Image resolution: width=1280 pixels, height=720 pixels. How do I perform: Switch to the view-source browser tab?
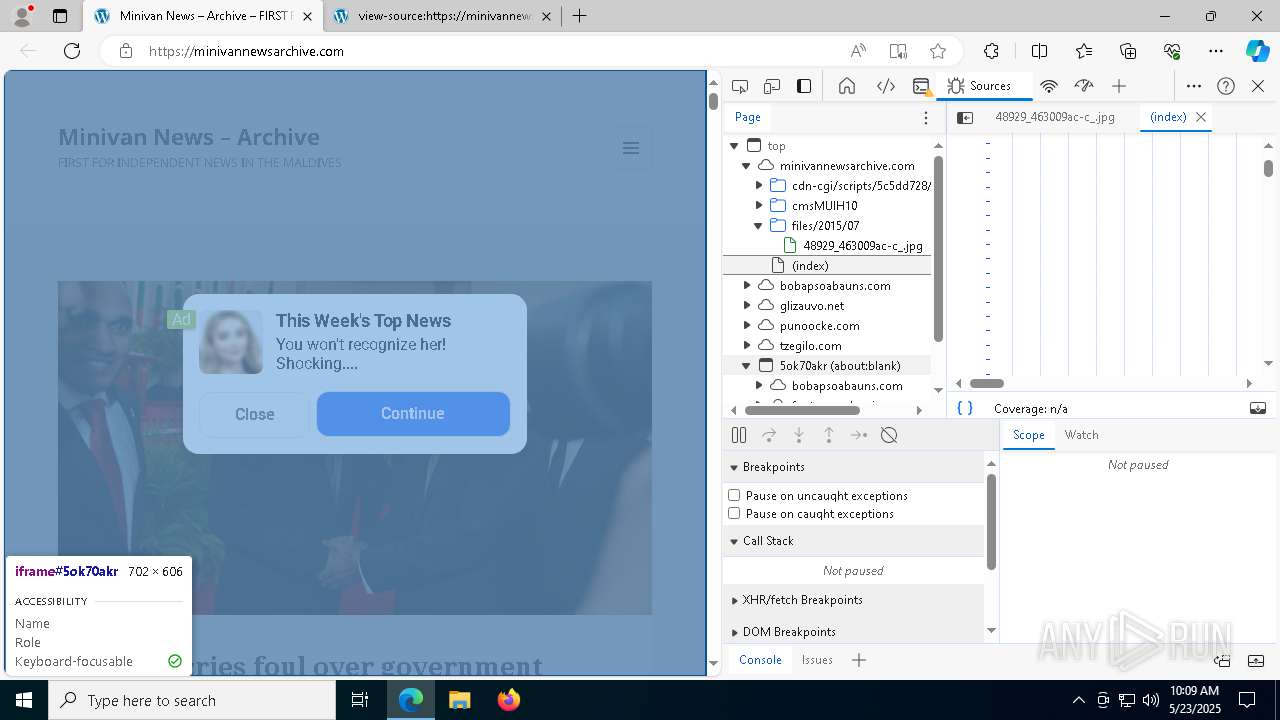444,16
